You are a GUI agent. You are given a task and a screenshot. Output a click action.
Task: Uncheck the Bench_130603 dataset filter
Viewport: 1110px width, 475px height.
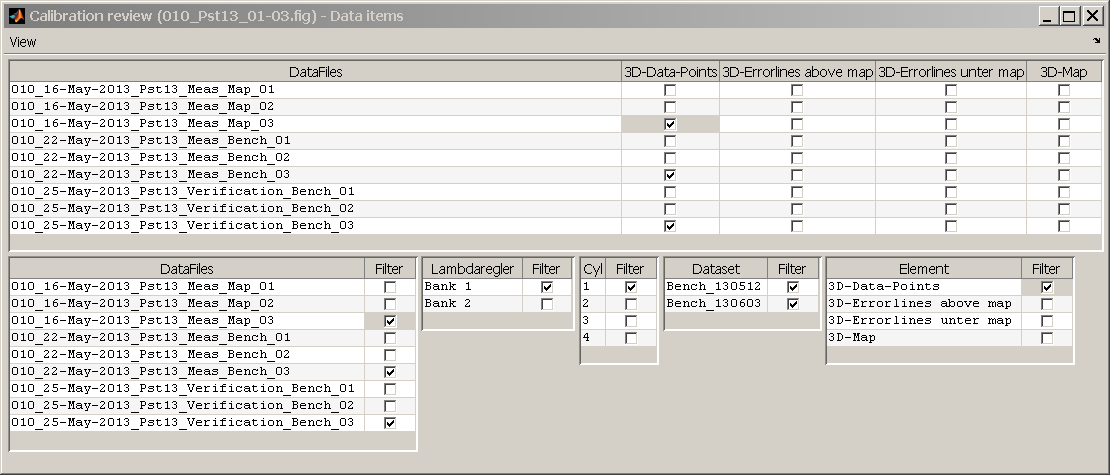[793, 304]
